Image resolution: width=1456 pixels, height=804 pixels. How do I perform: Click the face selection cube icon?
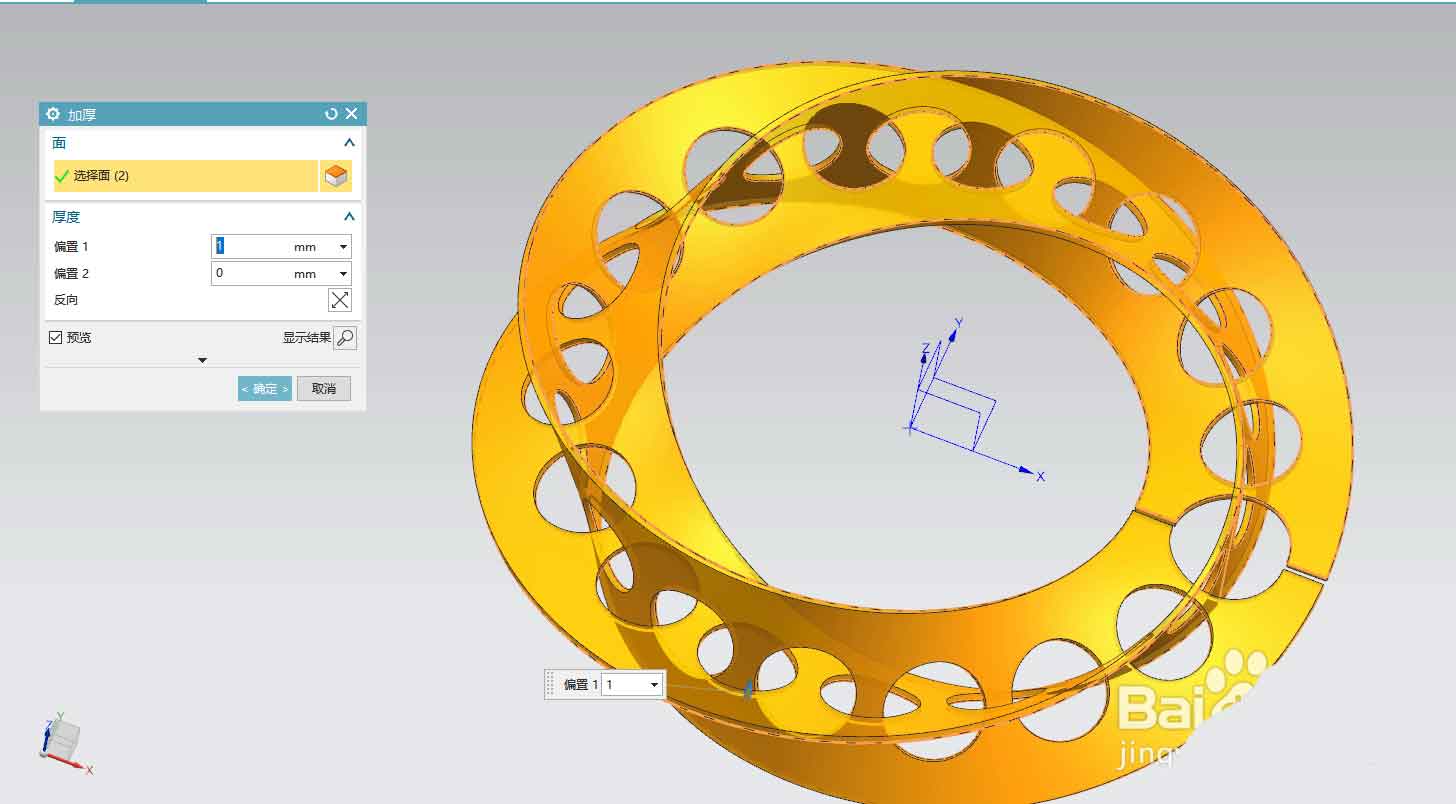[x=336, y=176]
